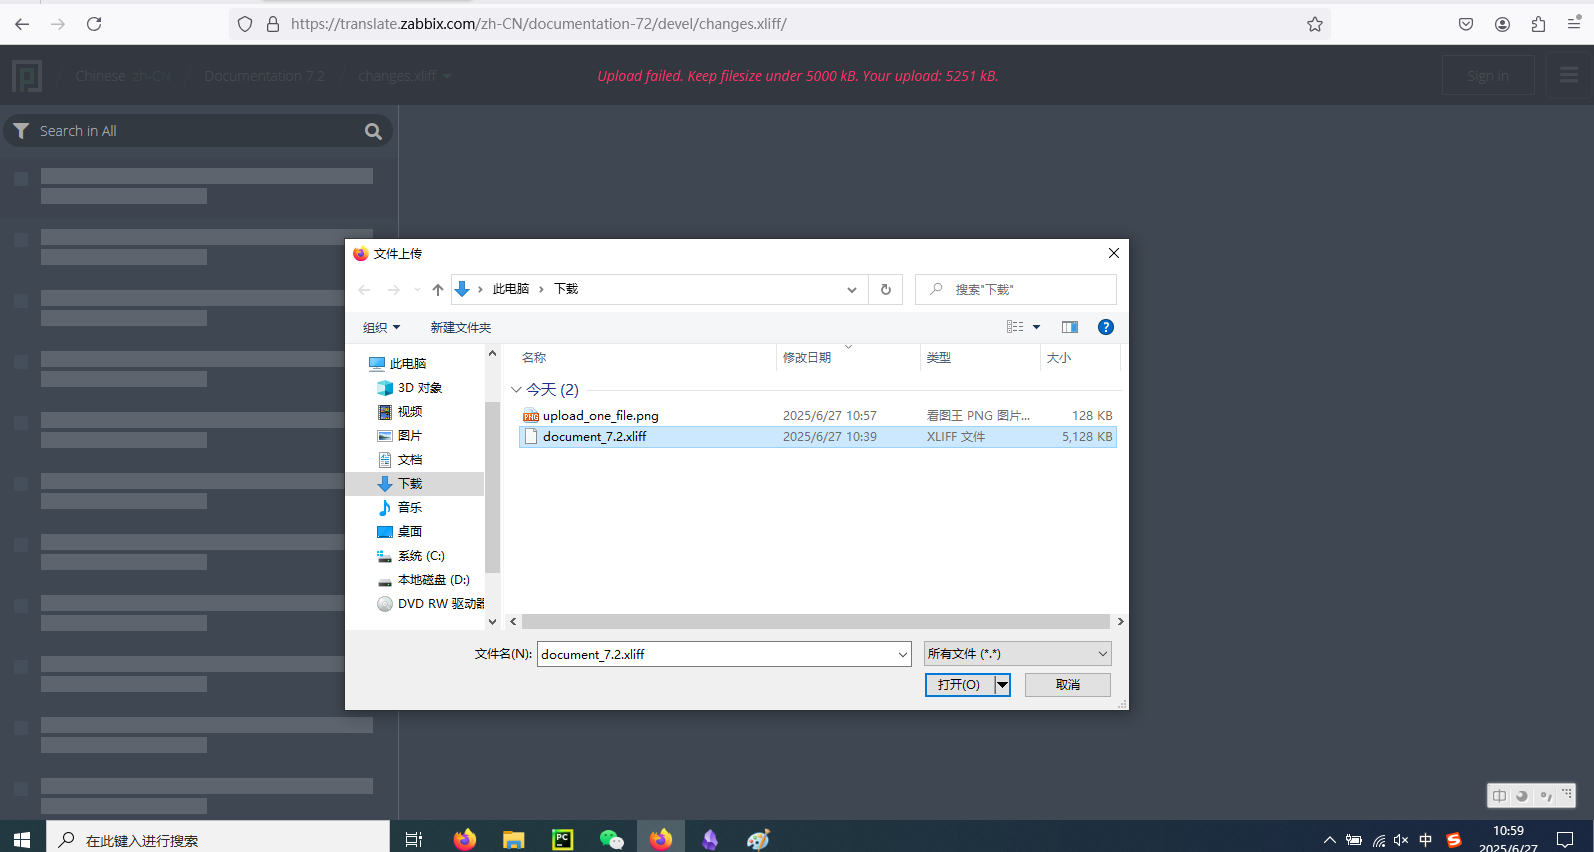Viewport: 1594px width, 852px height.
Task: Click 下载 in the address breadcrumb
Action: (x=566, y=289)
